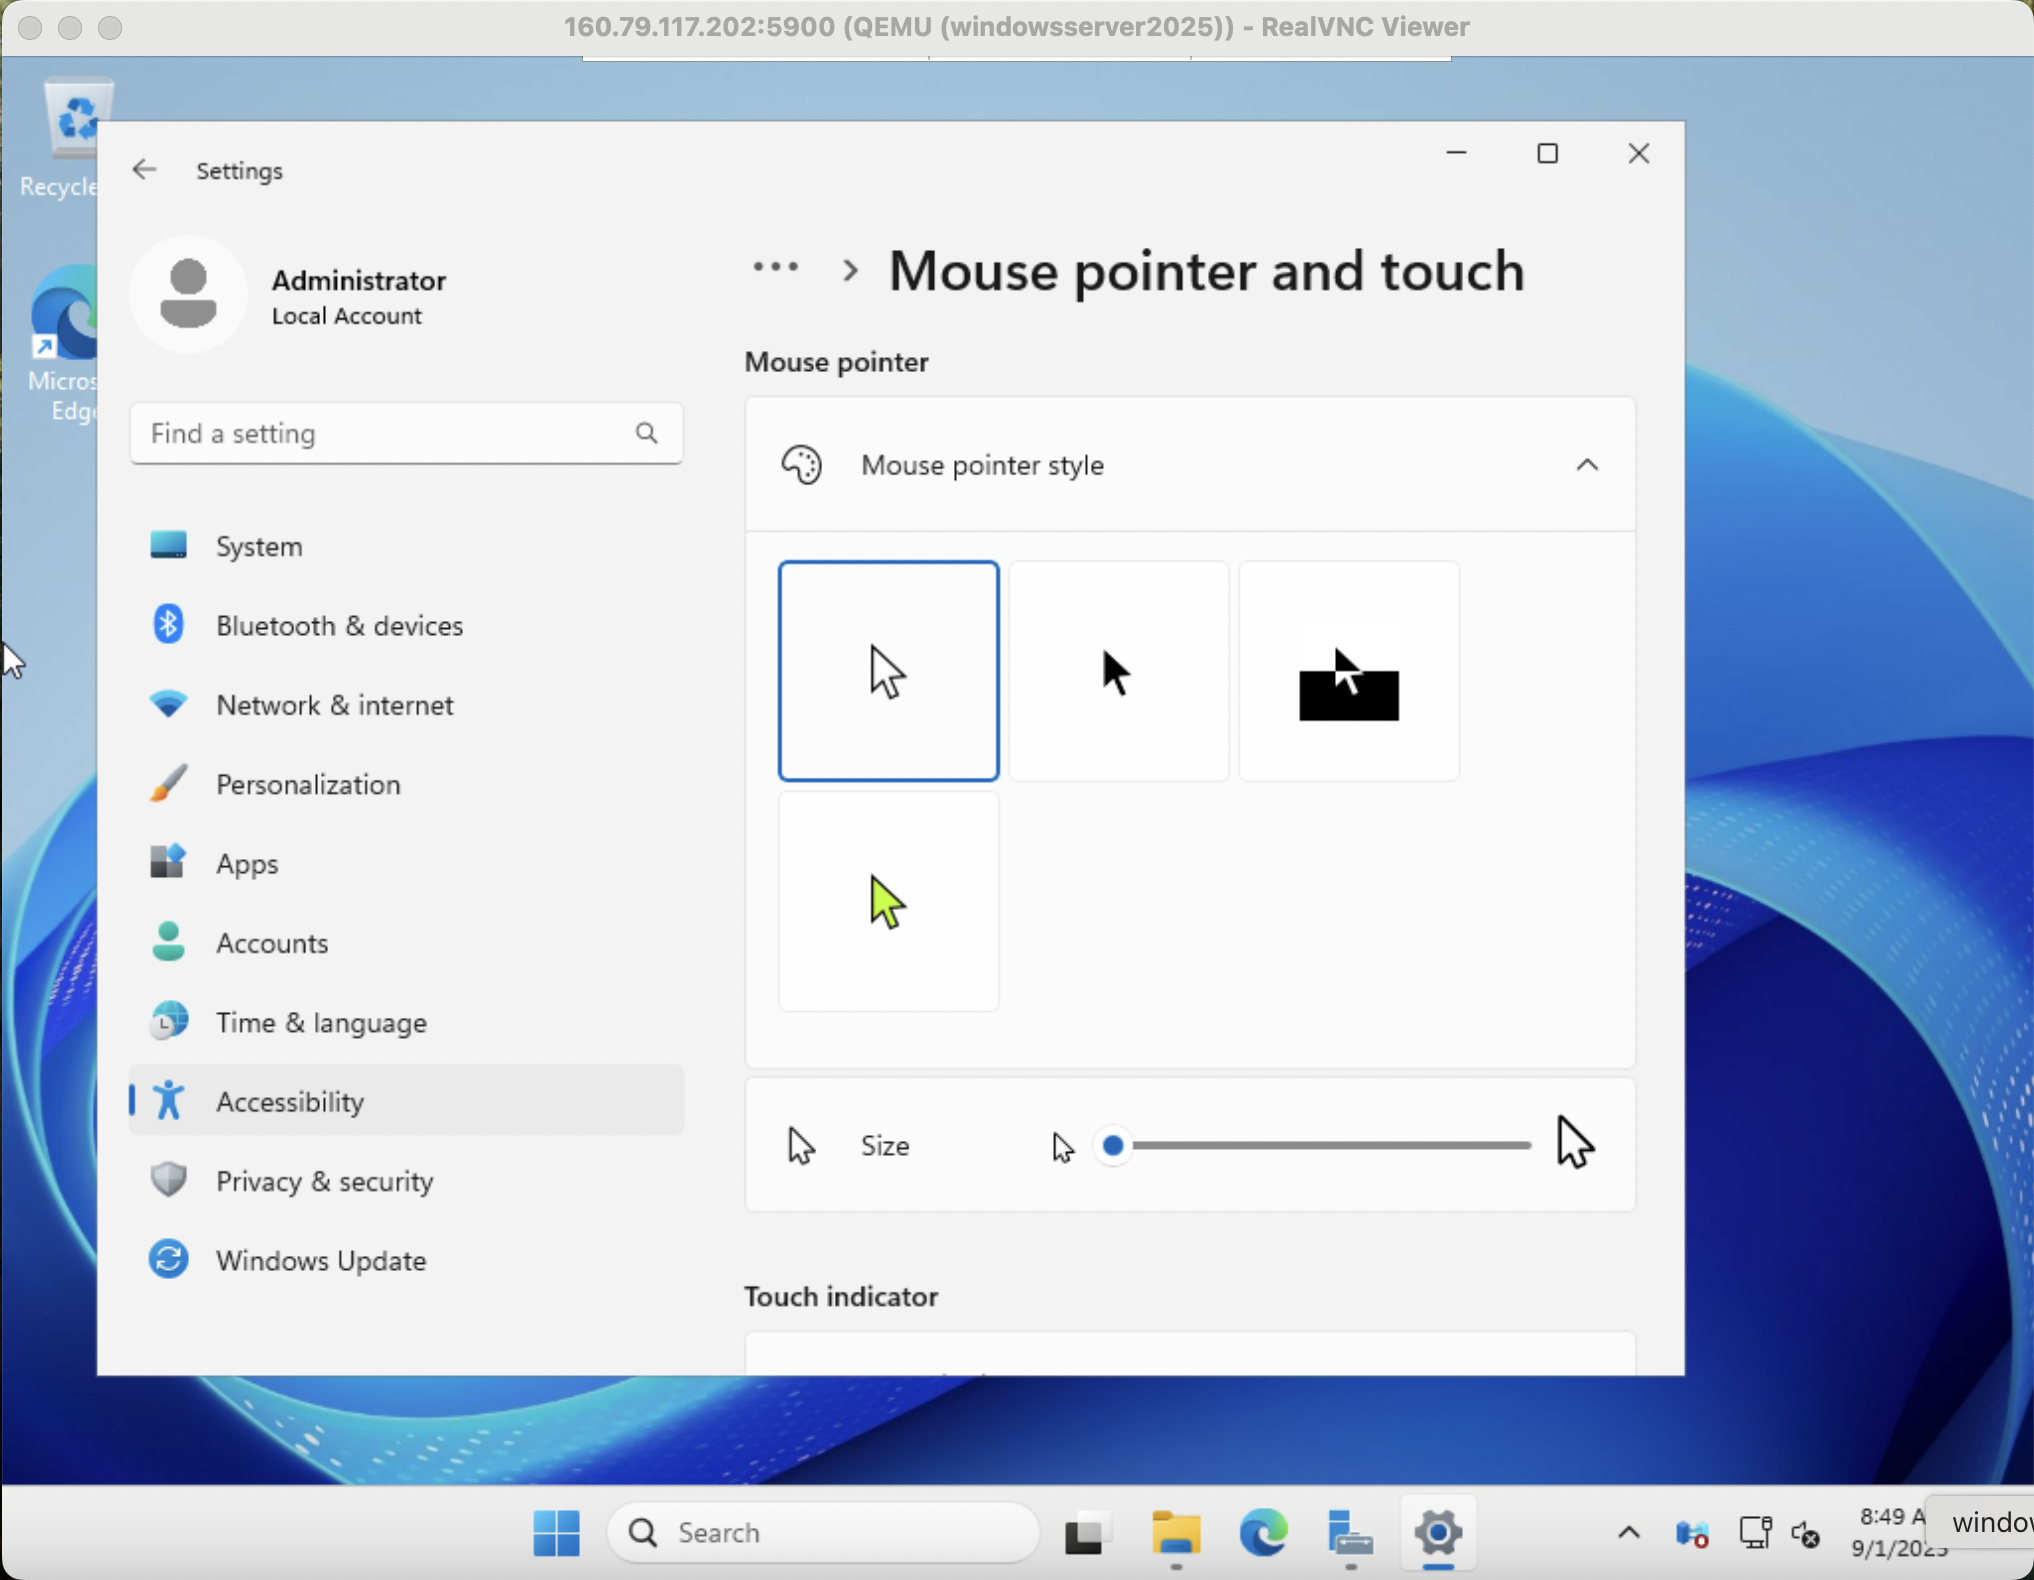Open Time & language settings
The width and height of the screenshot is (2034, 1580).
(320, 1022)
